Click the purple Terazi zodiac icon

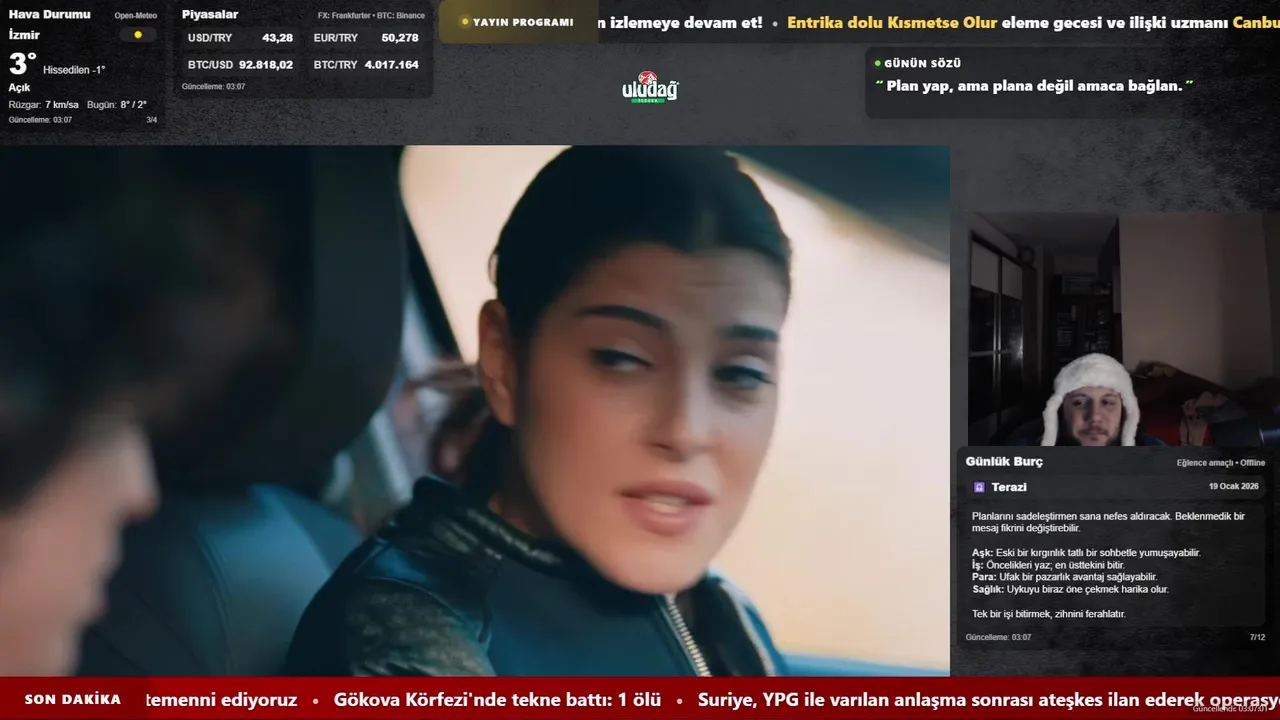(979, 487)
